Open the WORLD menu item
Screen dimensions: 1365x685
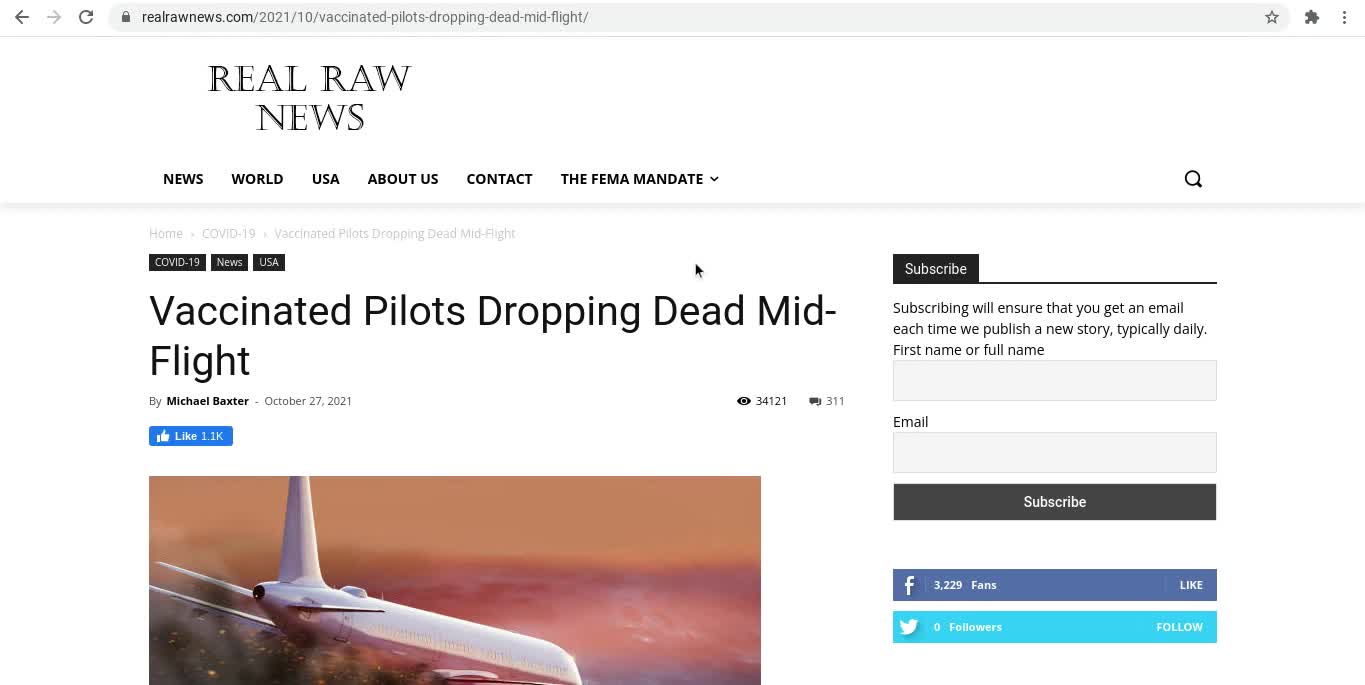click(257, 179)
